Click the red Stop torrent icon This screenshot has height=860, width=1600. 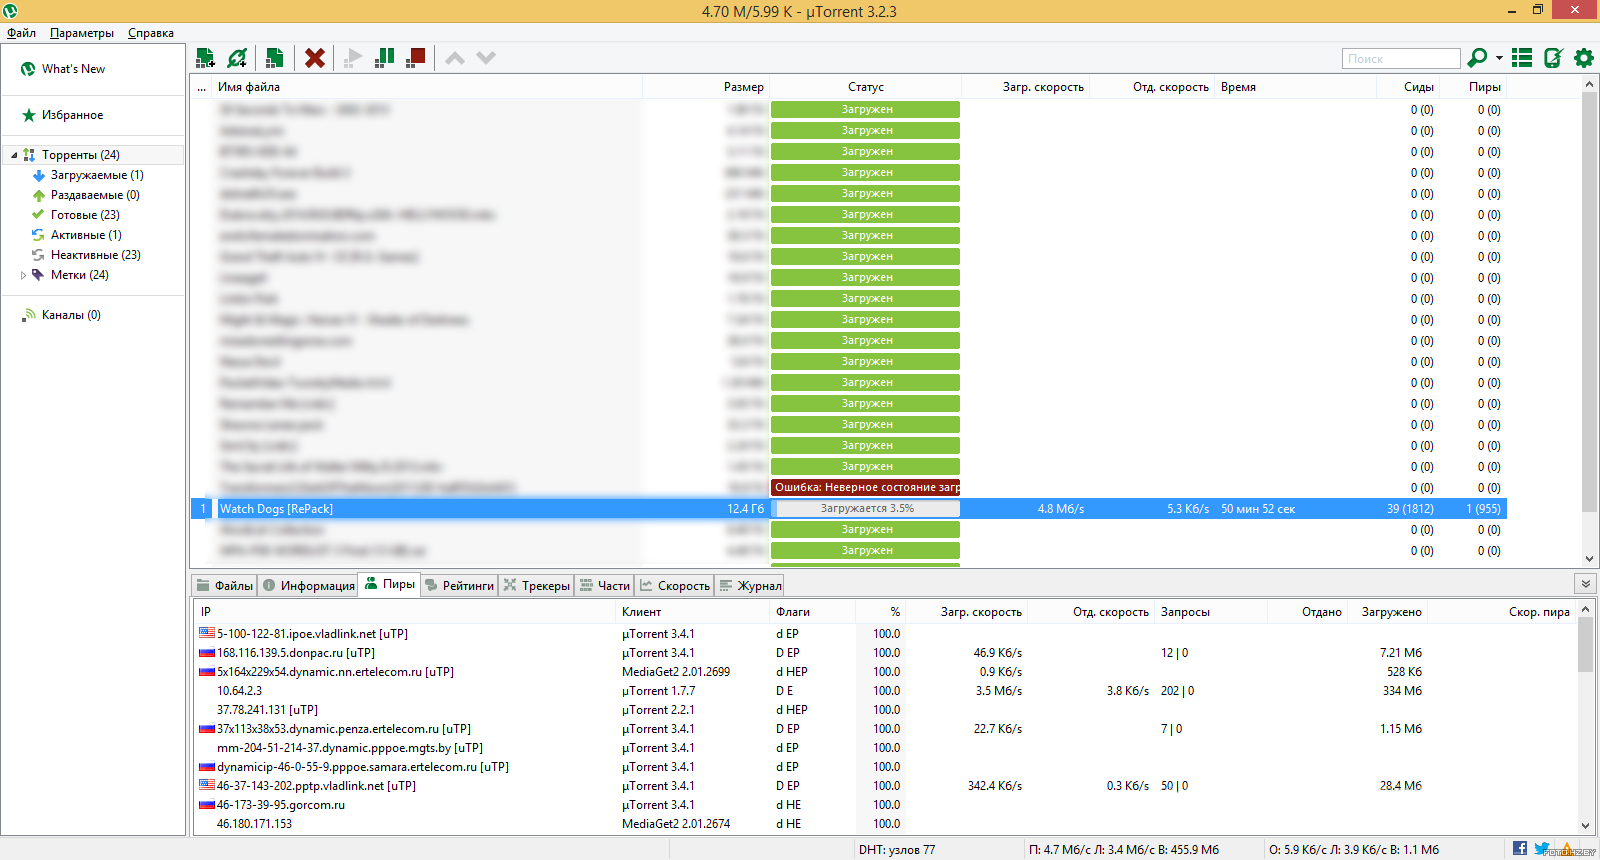coord(416,58)
